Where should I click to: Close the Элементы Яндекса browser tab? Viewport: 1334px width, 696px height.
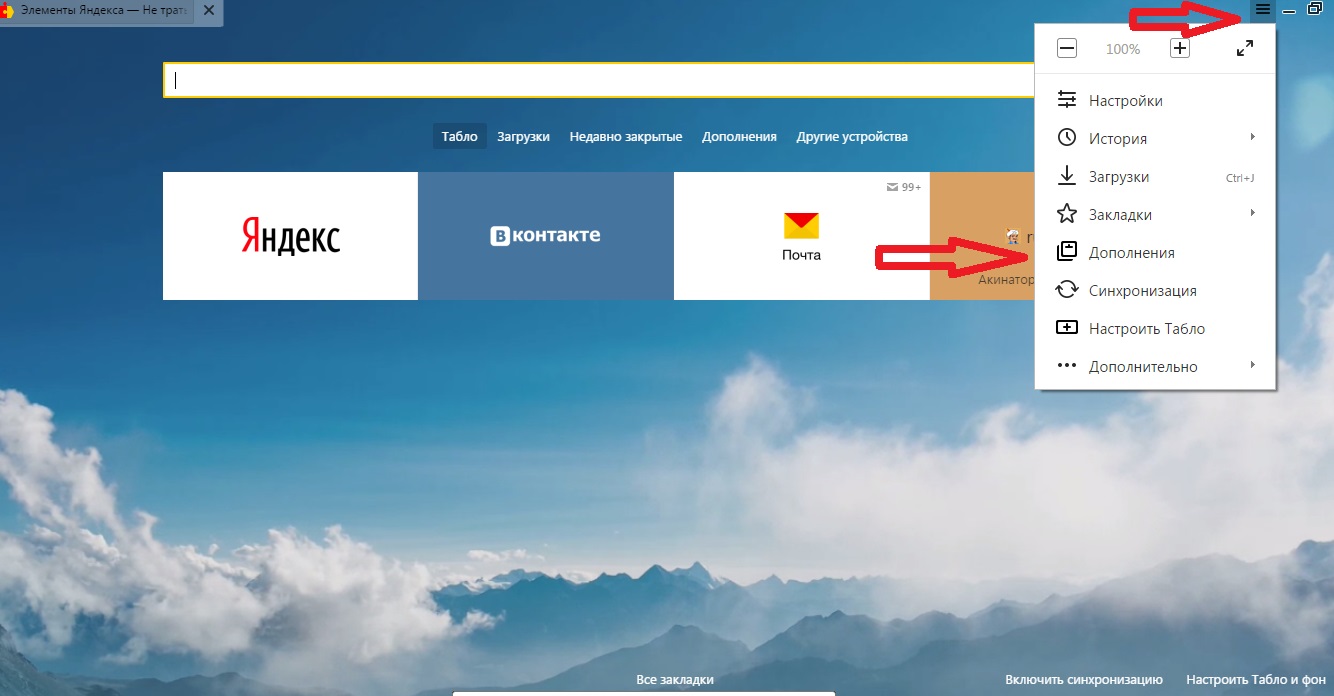coord(209,9)
